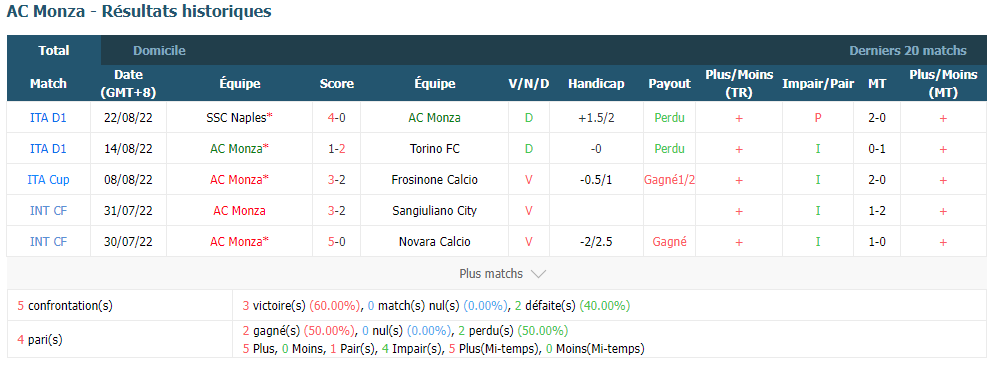Open the Domicile tab
Image resolution: width=994 pixels, height=368 pixels.
159,51
